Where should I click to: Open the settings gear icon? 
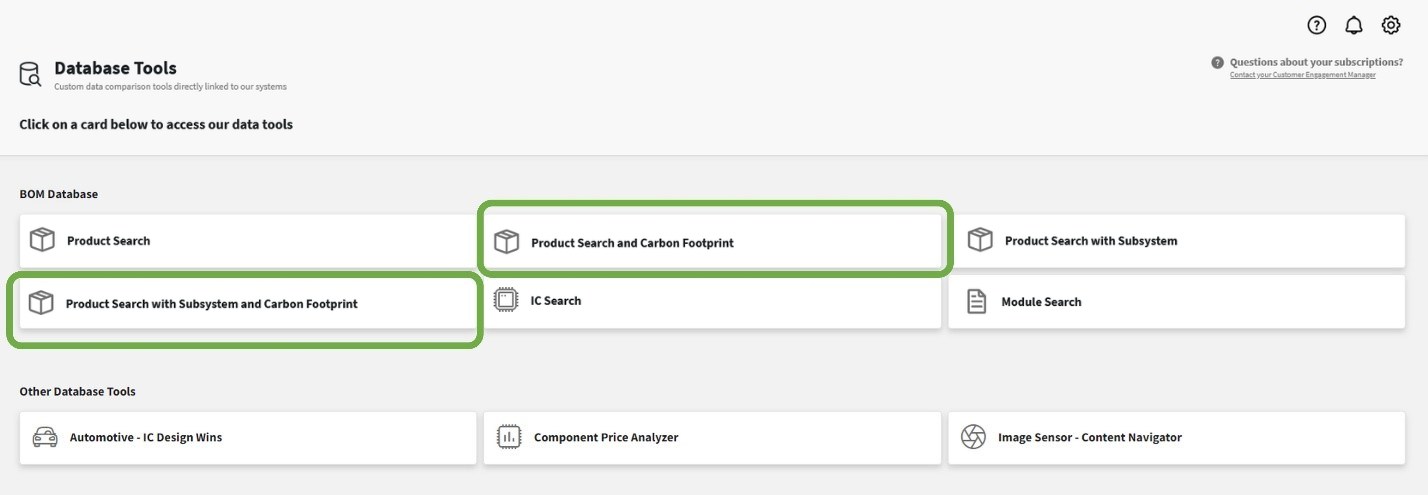(x=1391, y=25)
